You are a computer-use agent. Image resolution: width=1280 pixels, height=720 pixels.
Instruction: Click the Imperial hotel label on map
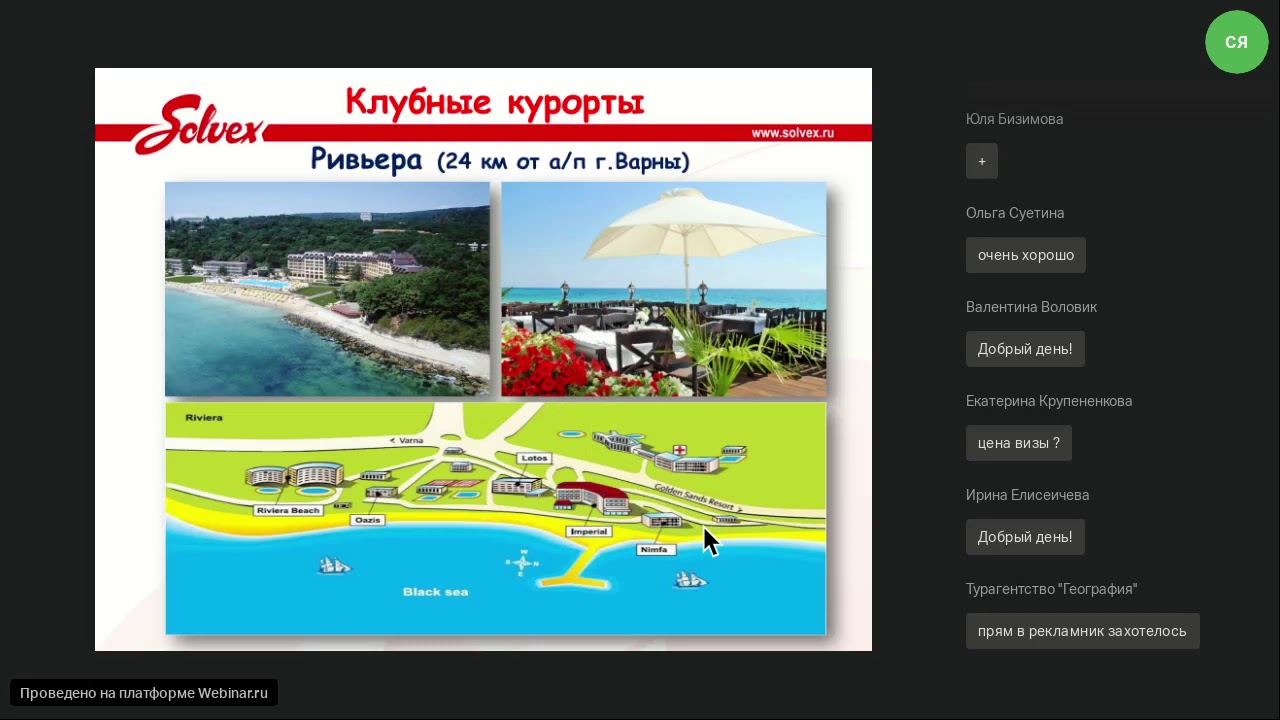tap(589, 531)
